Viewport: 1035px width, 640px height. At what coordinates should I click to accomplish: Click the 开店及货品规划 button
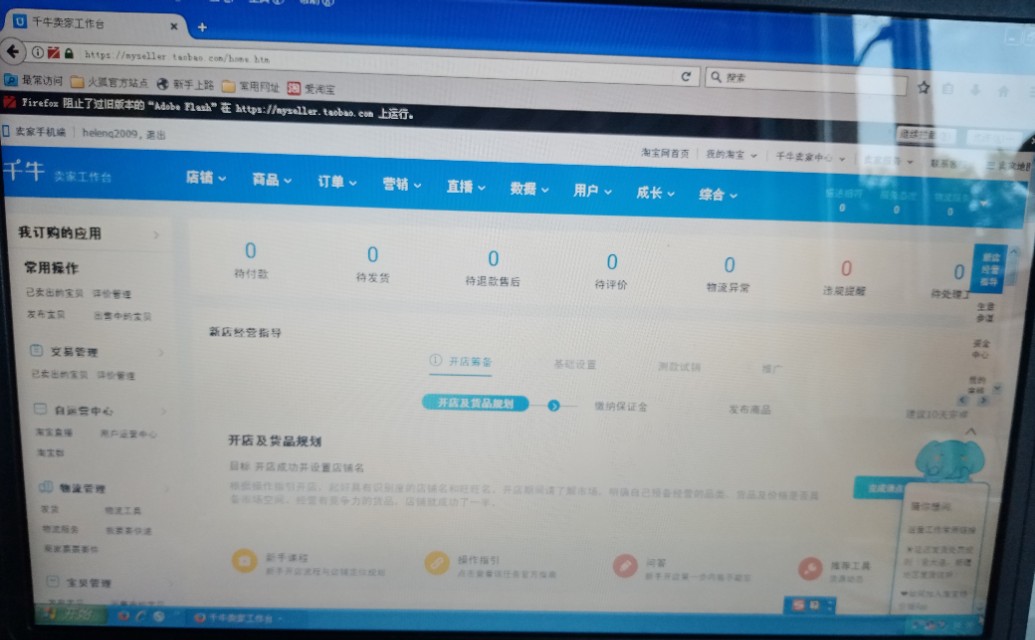pos(475,404)
